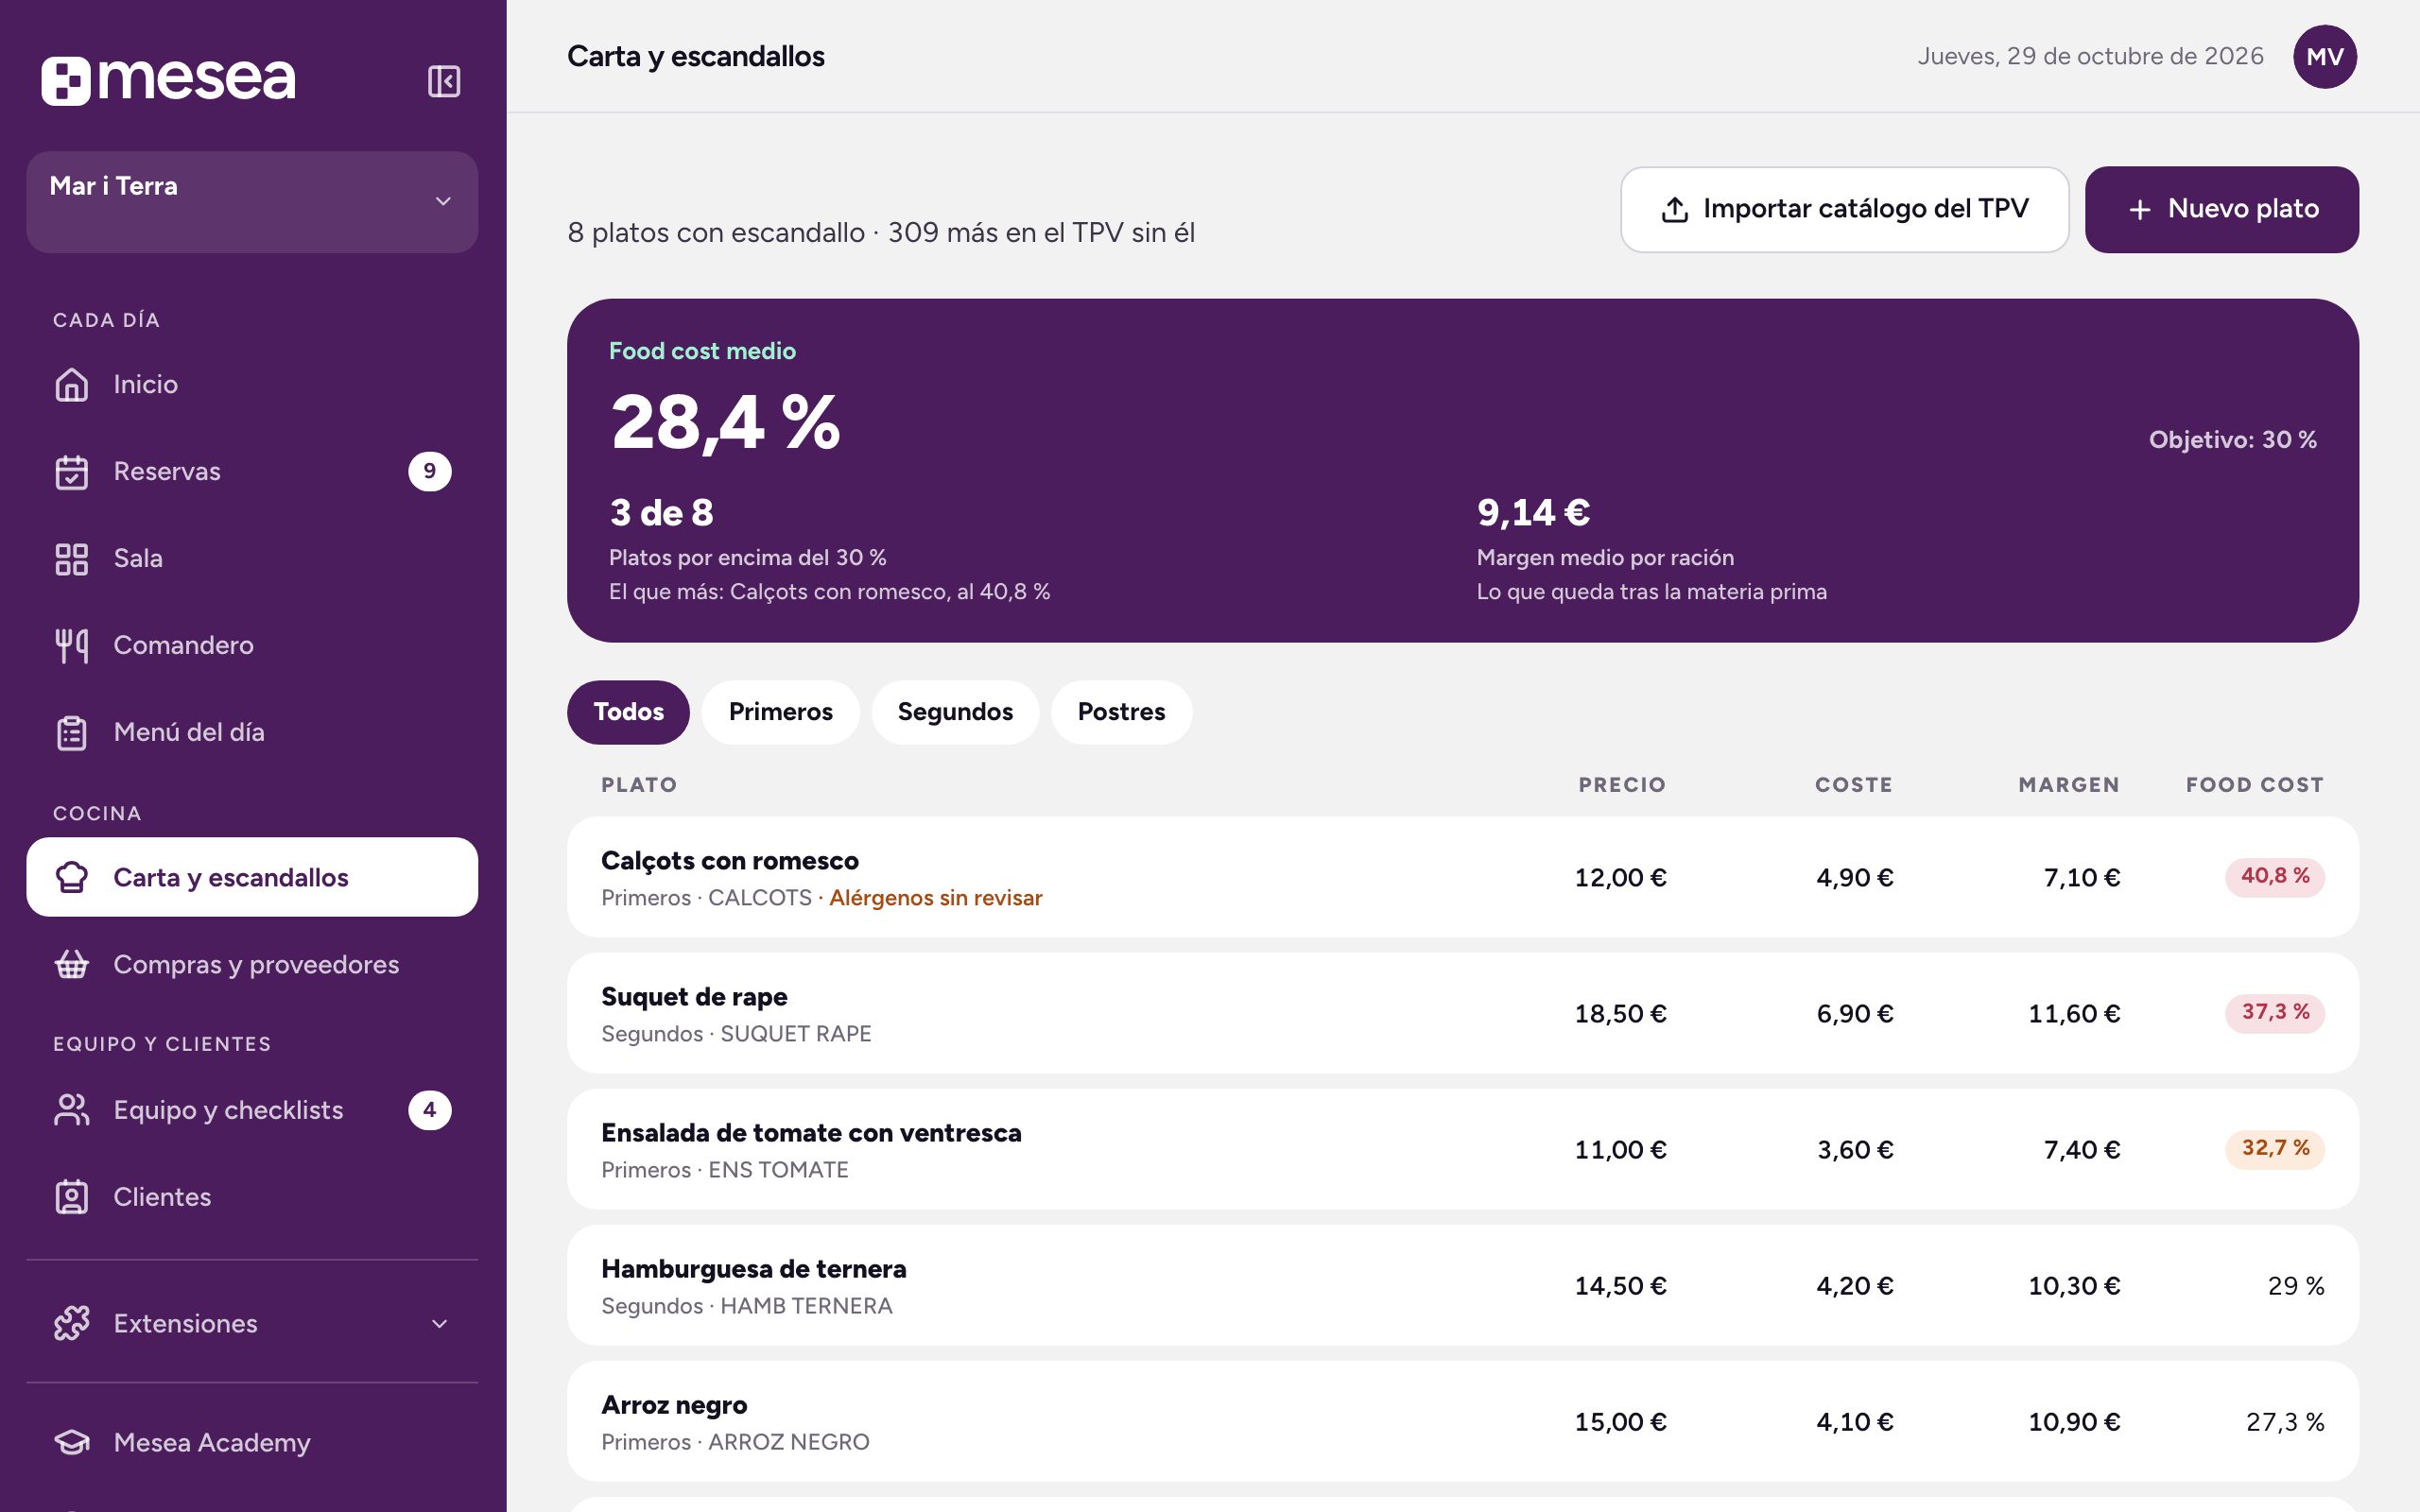Click the plus icon in Nuevo plato
The width and height of the screenshot is (2420, 1512).
pyautogui.click(x=2139, y=209)
